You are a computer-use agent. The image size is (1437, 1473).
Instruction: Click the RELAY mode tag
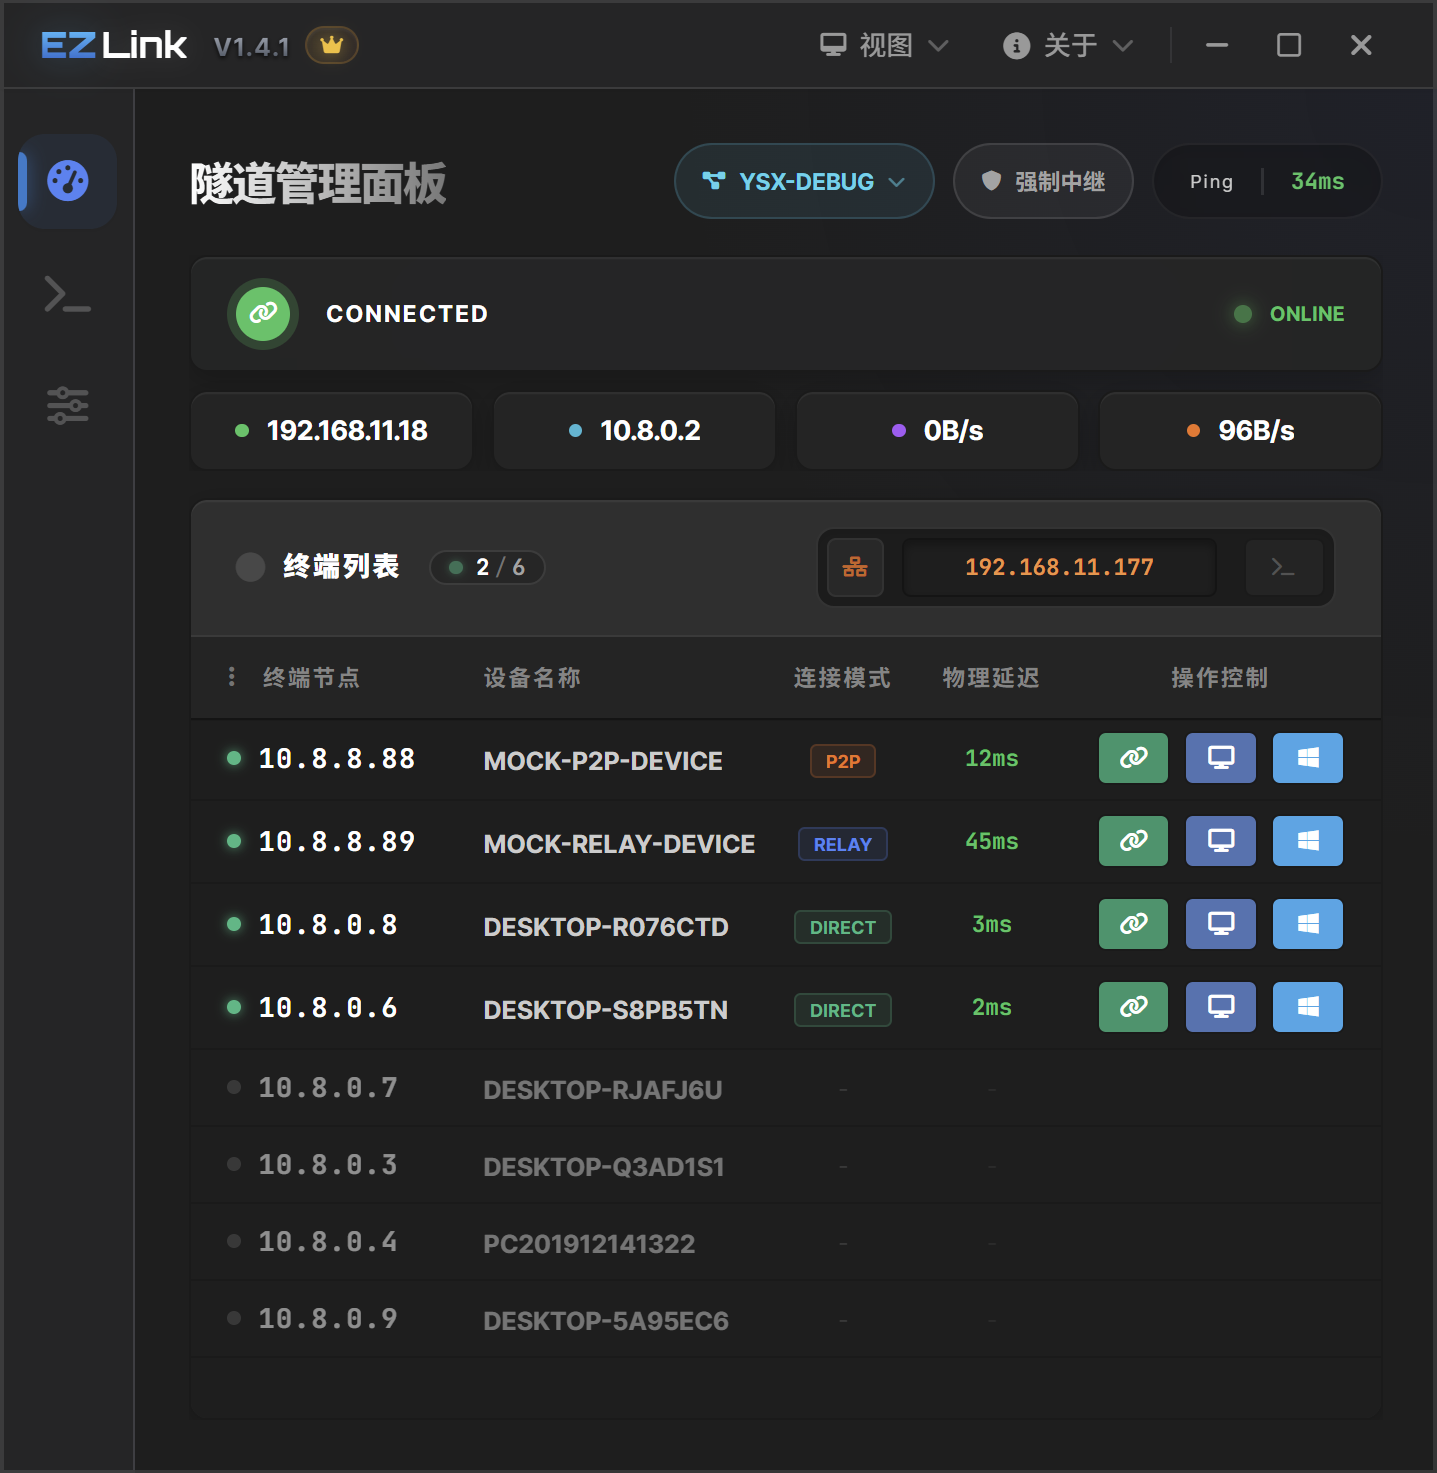(843, 844)
